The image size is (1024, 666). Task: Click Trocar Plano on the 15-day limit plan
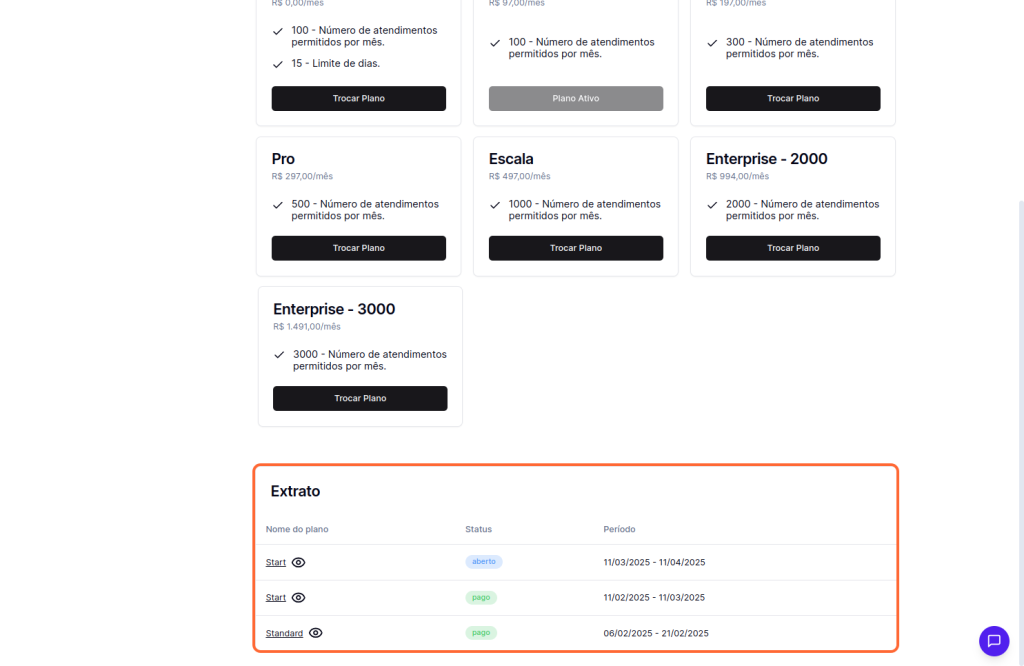358,98
